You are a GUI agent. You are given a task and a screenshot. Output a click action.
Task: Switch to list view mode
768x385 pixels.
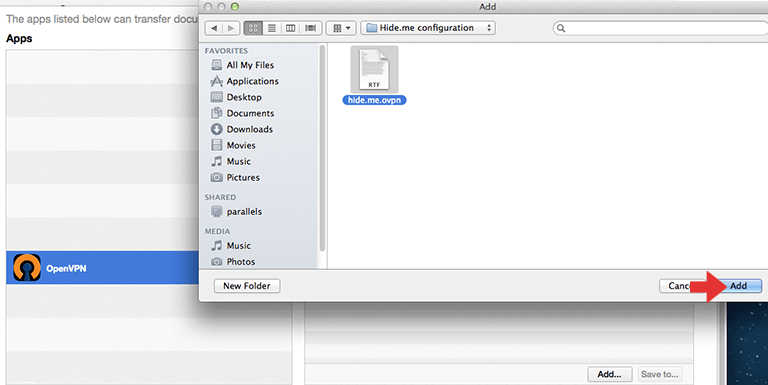[272, 28]
